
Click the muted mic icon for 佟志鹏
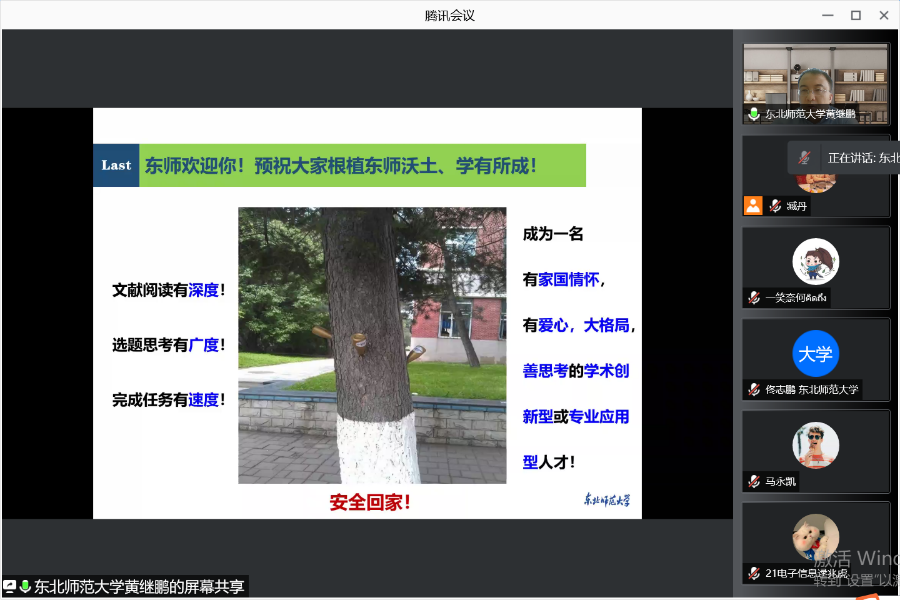pyautogui.click(x=753, y=390)
